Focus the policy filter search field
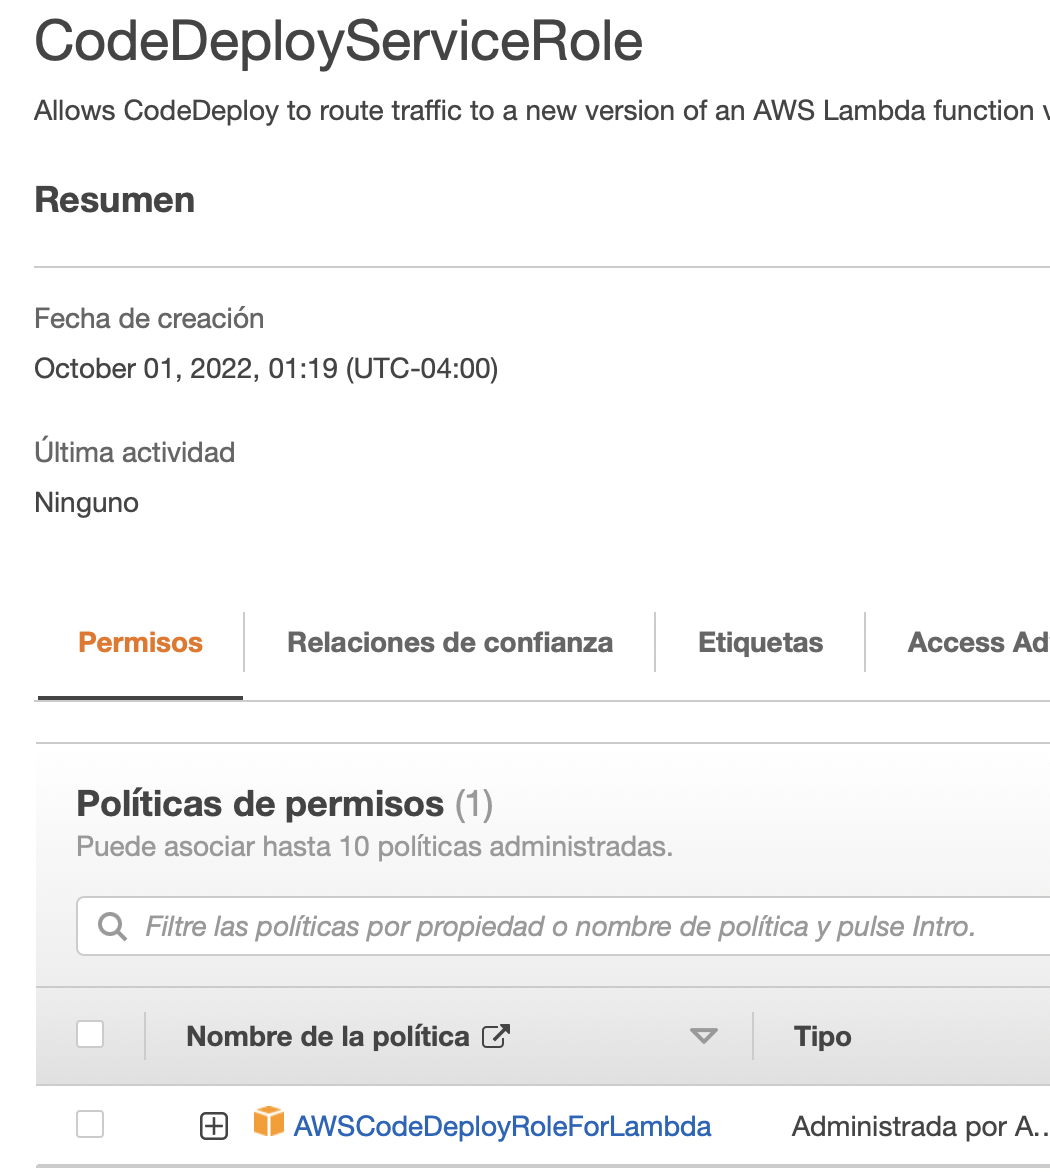This screenshot has width=1050, height=1172. 560,926
